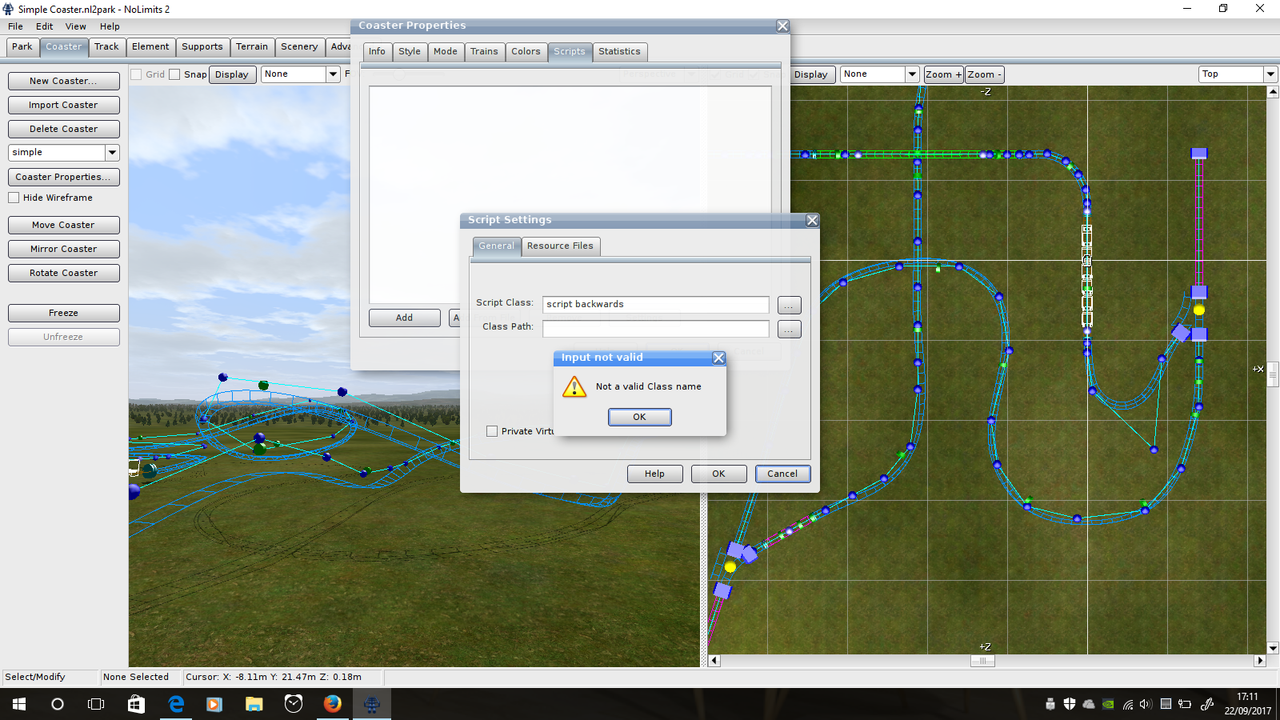Image resolution: width=1280 pixels, height=720 pixels.
Task: Click the horizontal scrollbar thumb in top view
Action: [x=983, y=661]
